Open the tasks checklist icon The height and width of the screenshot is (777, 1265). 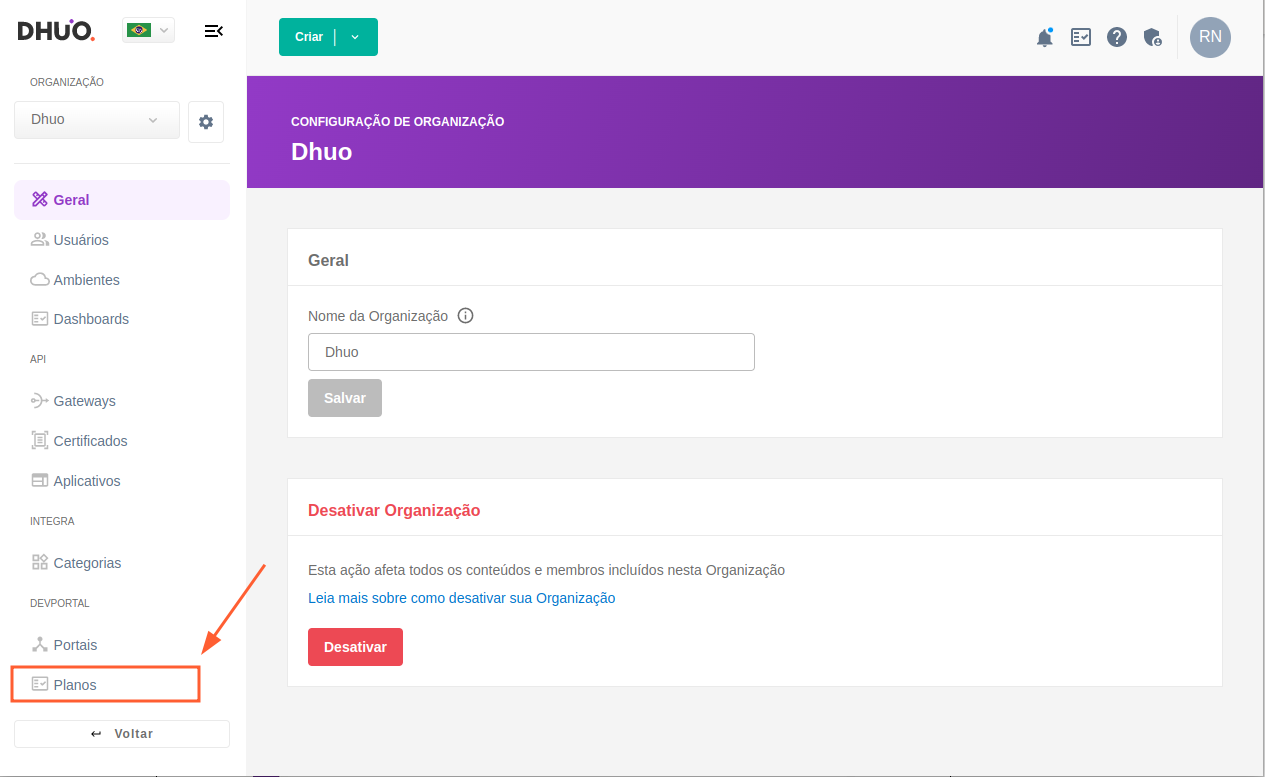[x=1081, y=37]
